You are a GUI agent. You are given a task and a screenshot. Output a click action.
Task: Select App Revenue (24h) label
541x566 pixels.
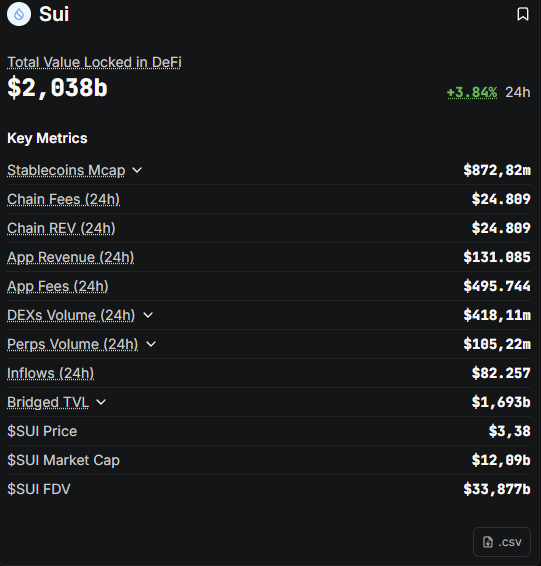(71, 257)
